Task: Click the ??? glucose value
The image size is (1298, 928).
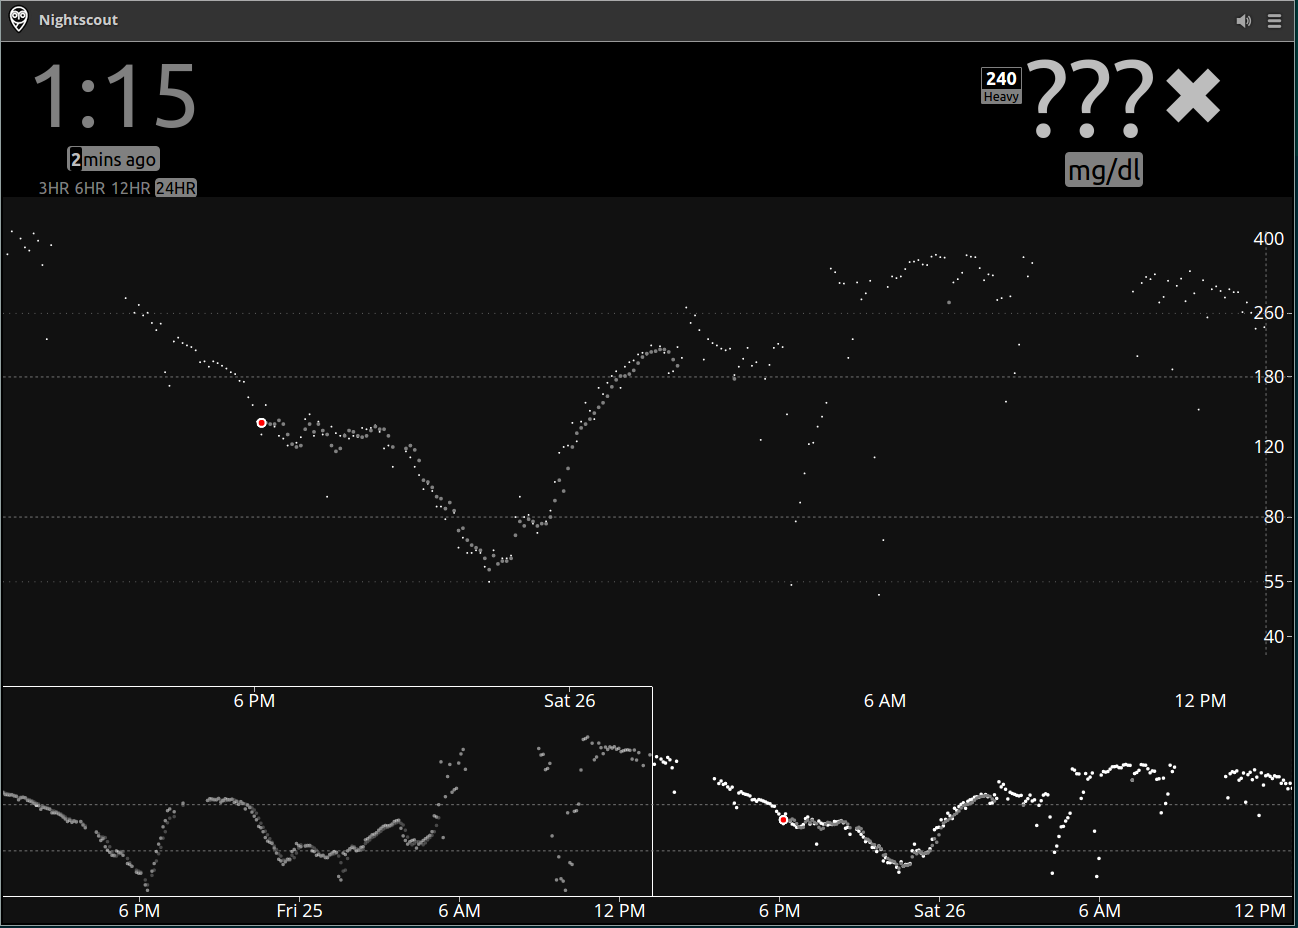Action: click(1091, 97)
